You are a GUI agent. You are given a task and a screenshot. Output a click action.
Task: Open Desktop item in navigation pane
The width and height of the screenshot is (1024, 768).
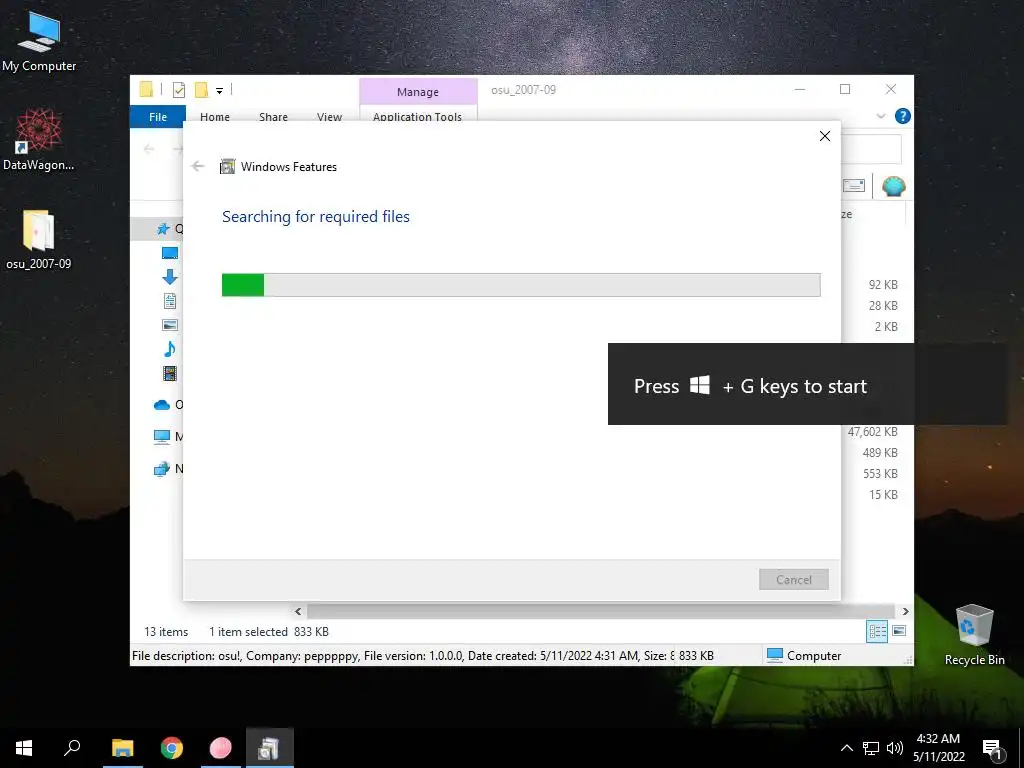tap(170, 253)
